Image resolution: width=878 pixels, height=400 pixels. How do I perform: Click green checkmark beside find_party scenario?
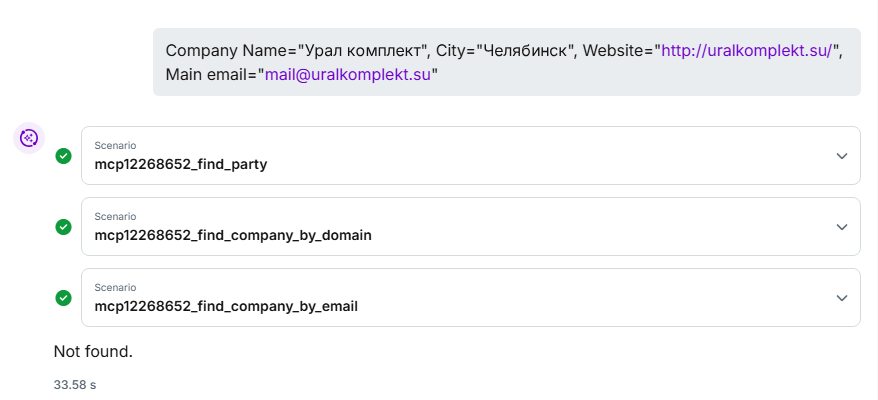coord(63,156)
